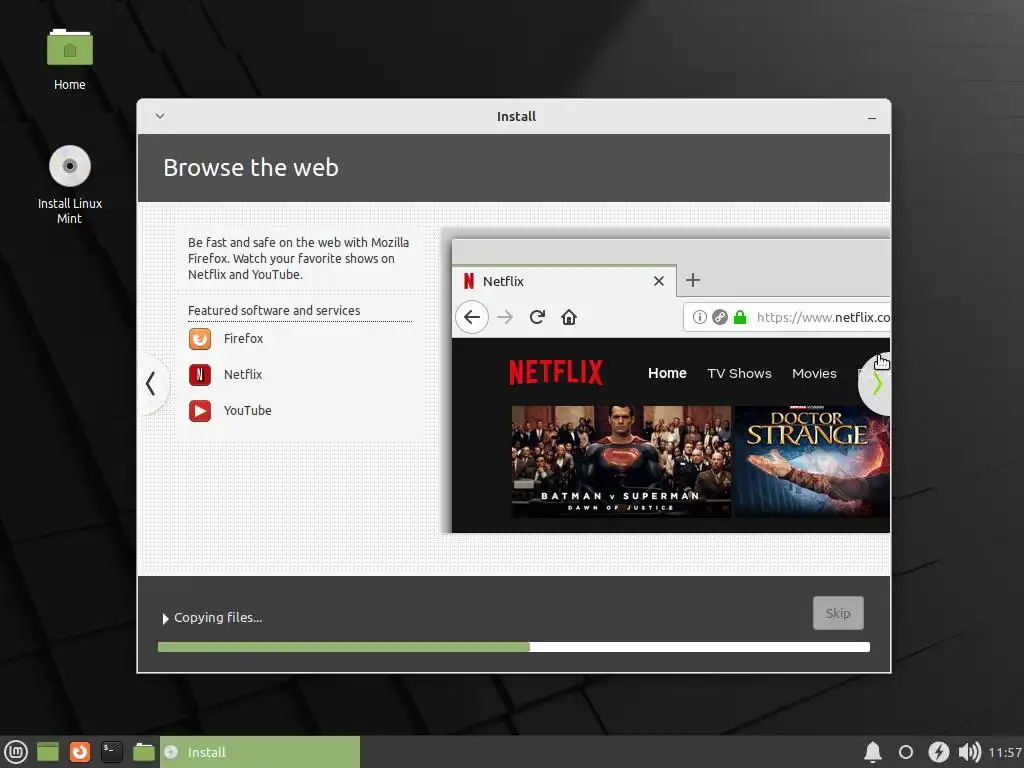Select the Install window in the taskbar
The width and height of the screenshot is (1024, 768).
[260, 752]
